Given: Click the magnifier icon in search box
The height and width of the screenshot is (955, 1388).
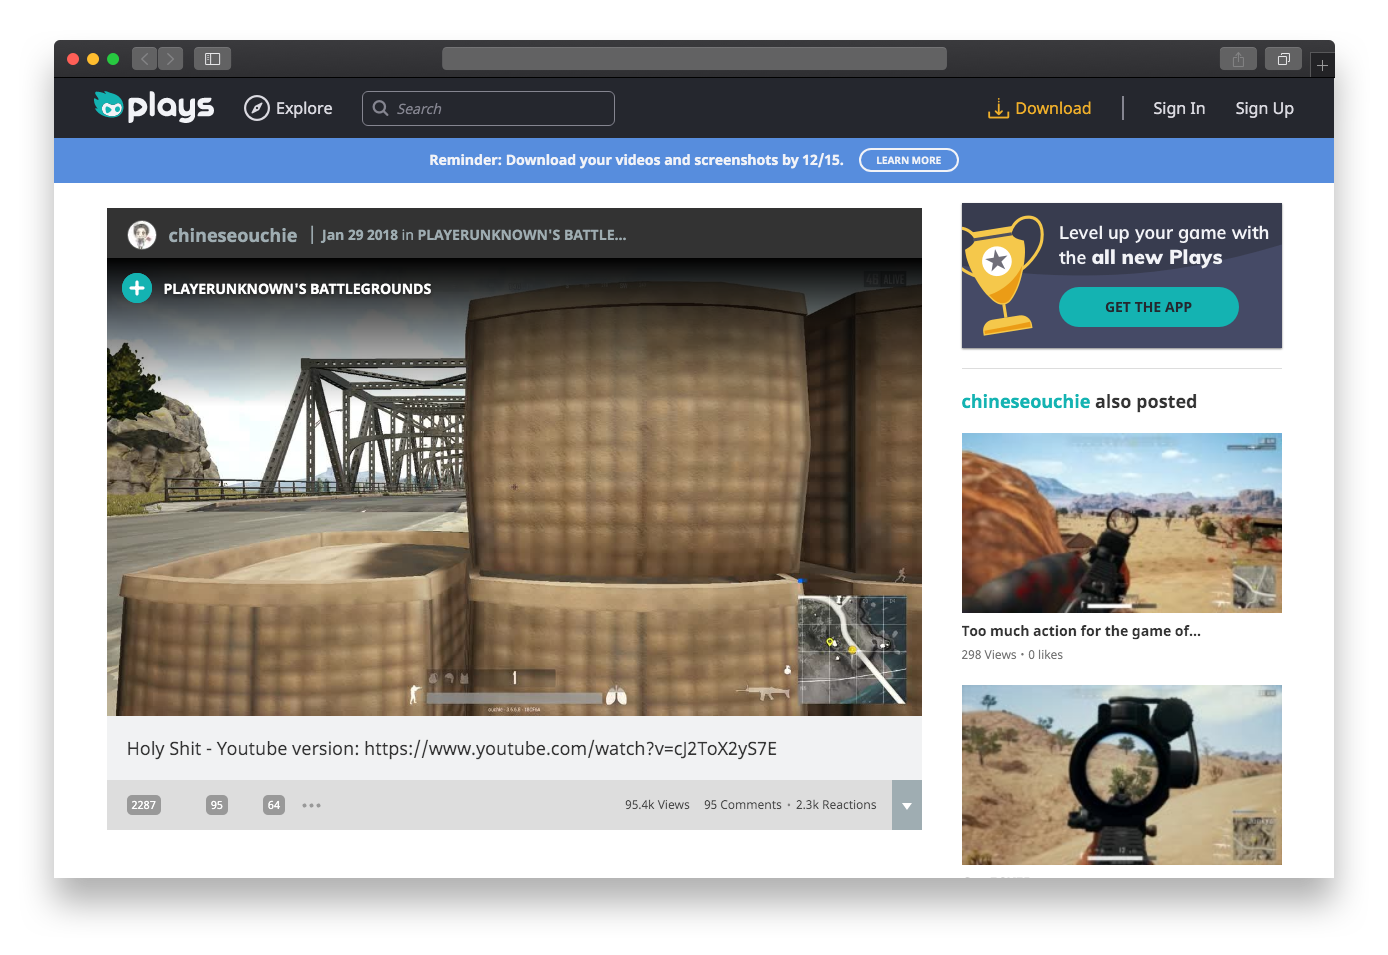Looking at the screenshot, I should tap(380, 108).
